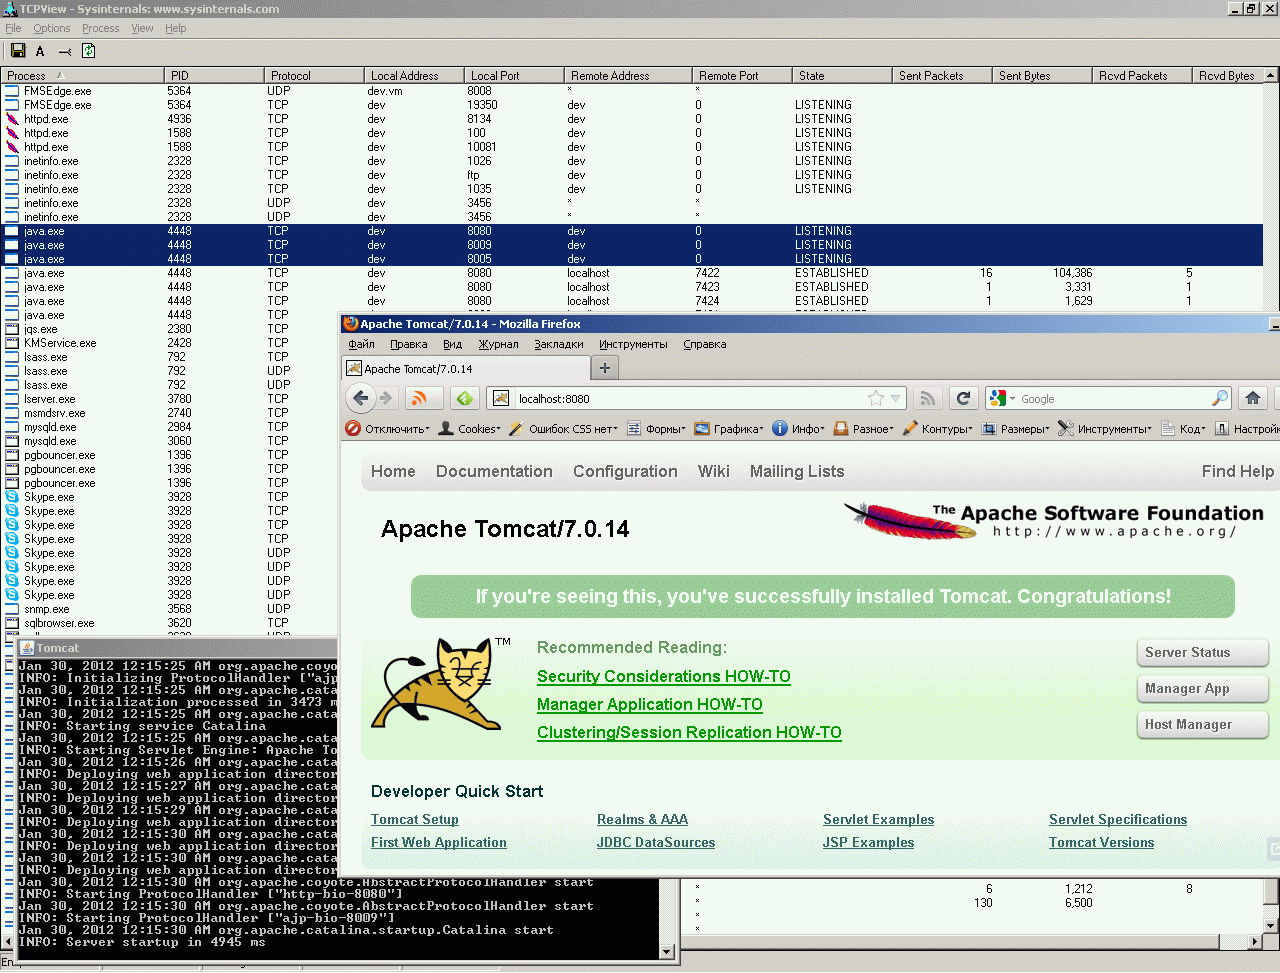1280x973 pixels.
Task: Click the Skype icon in first Skype.exe row
Action: [x=12, y=497]
